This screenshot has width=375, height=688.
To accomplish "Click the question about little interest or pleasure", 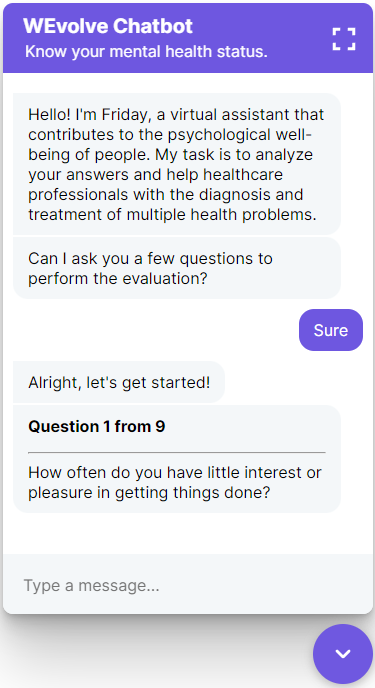I will tap(175, 483).
